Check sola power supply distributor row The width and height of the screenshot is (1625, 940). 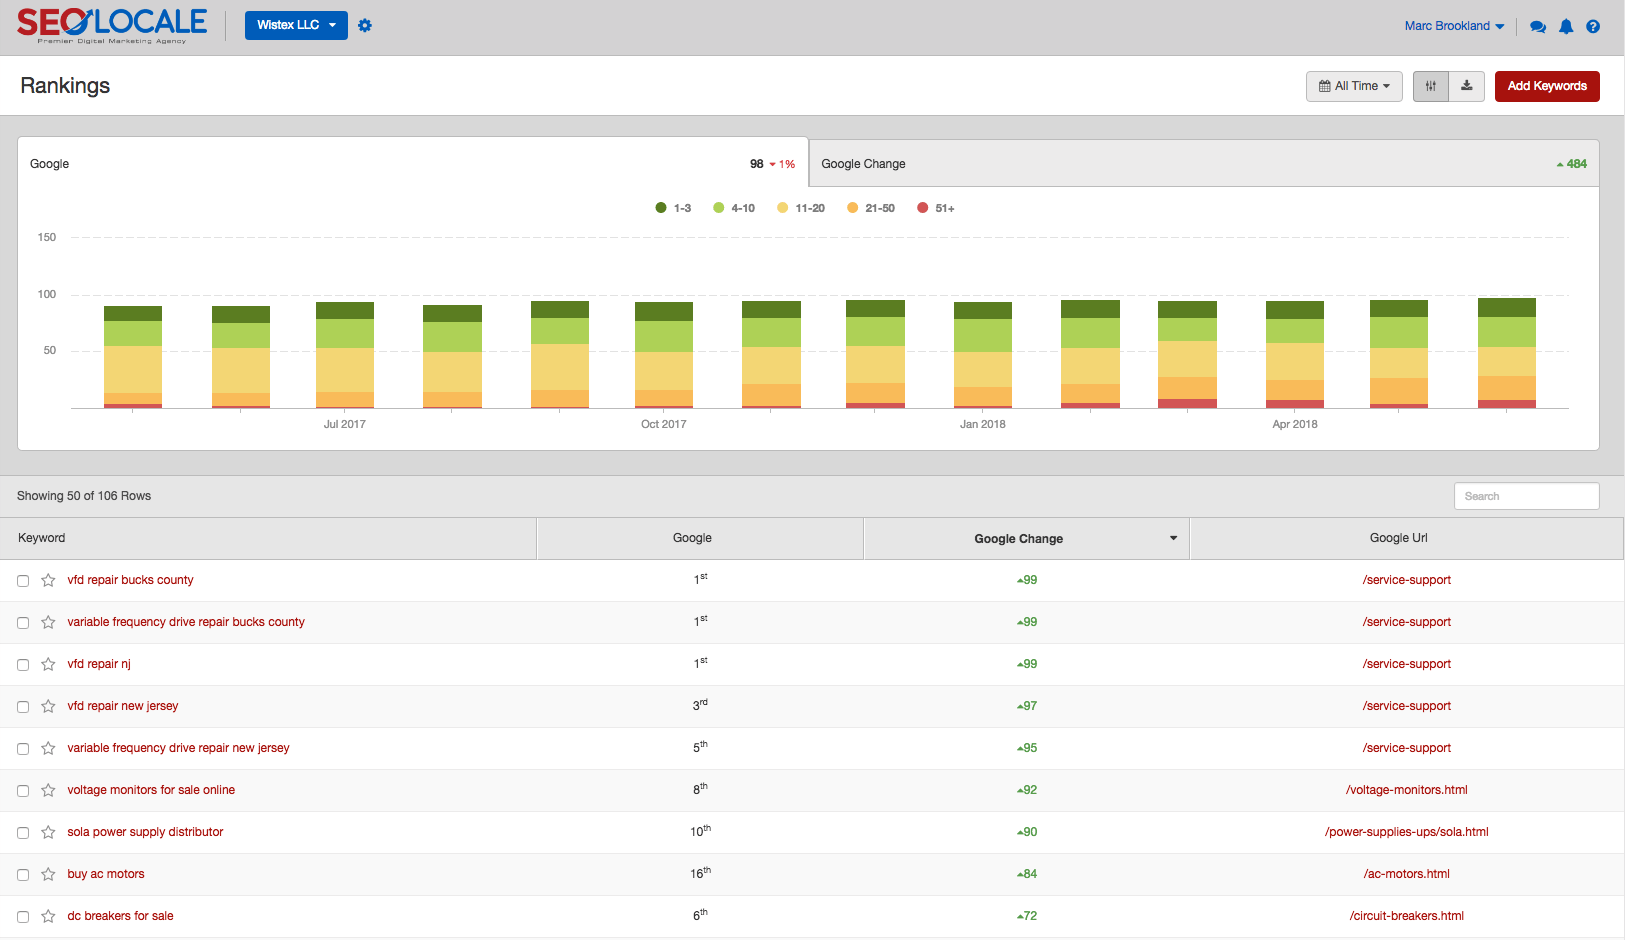click(23, 833)
